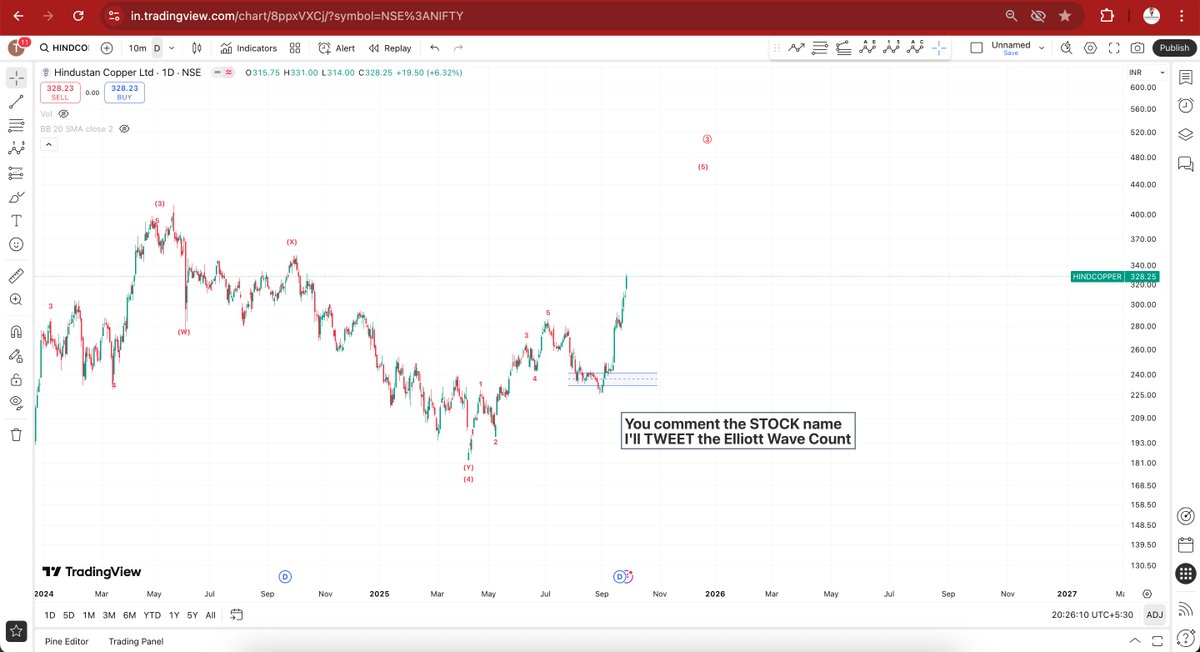Toggle stay in drawing mode
This screenshot has height=652, width=1200.
(16, 355)
